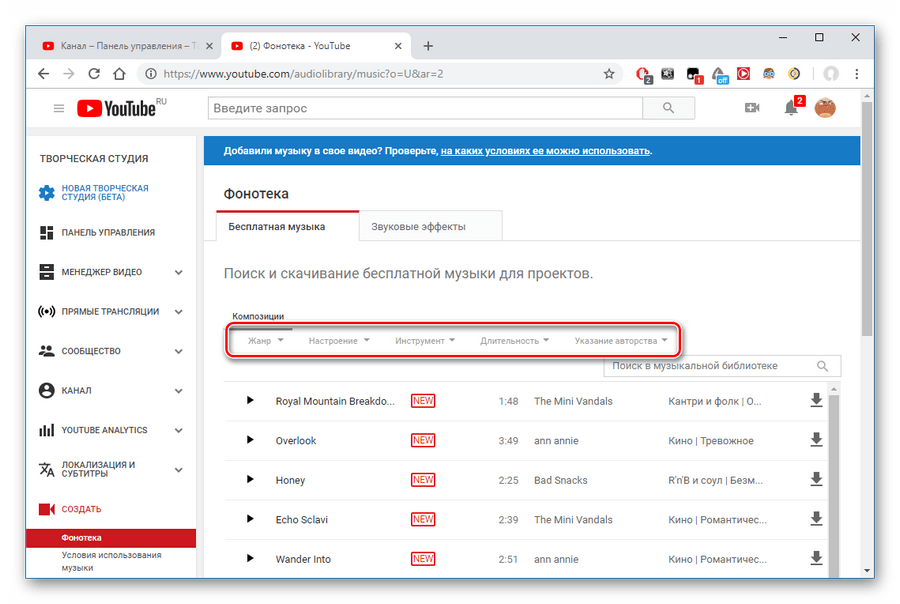Click the upload video camera icon
This screenshot has width=900, height=604.
[x=752, y=108]
